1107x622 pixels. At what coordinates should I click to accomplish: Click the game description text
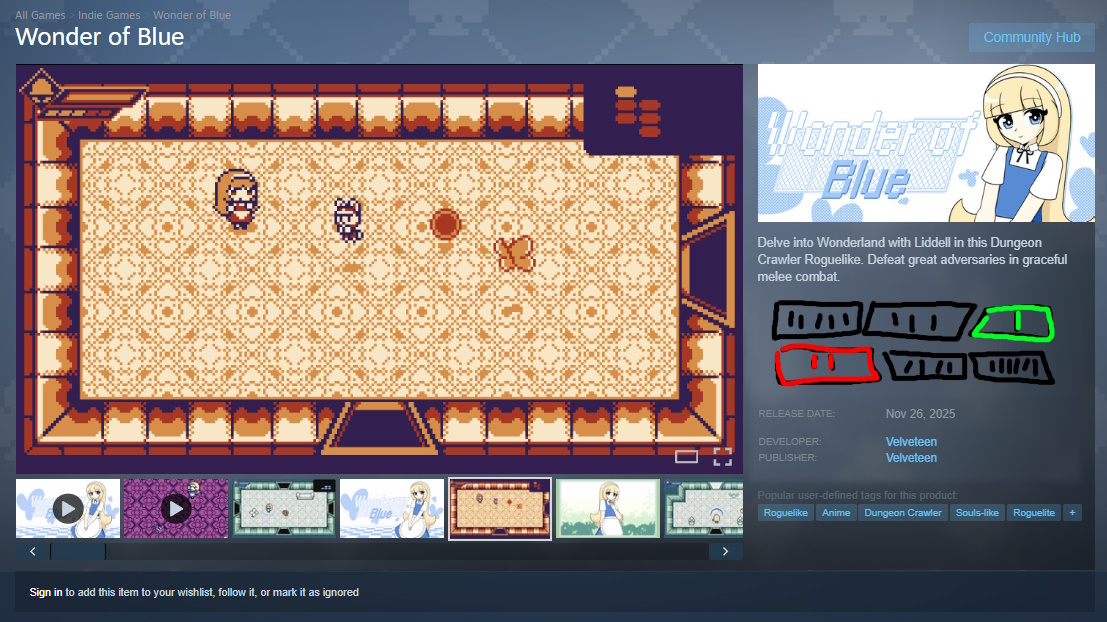(x=912, y=259)
